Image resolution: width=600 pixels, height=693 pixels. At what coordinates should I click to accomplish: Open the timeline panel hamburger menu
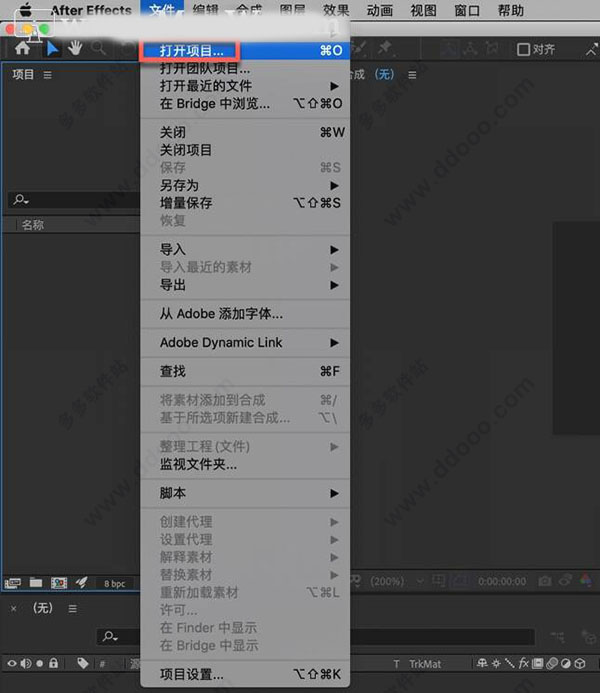pyautogui.click(x=72, y=609)
